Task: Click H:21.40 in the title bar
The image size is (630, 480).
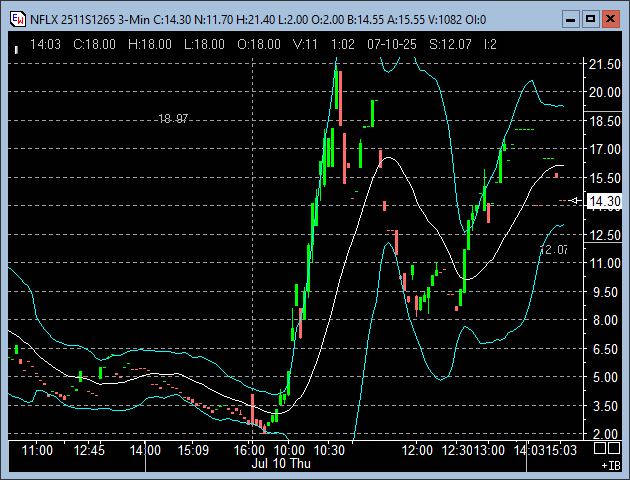Action: [255, 20]
